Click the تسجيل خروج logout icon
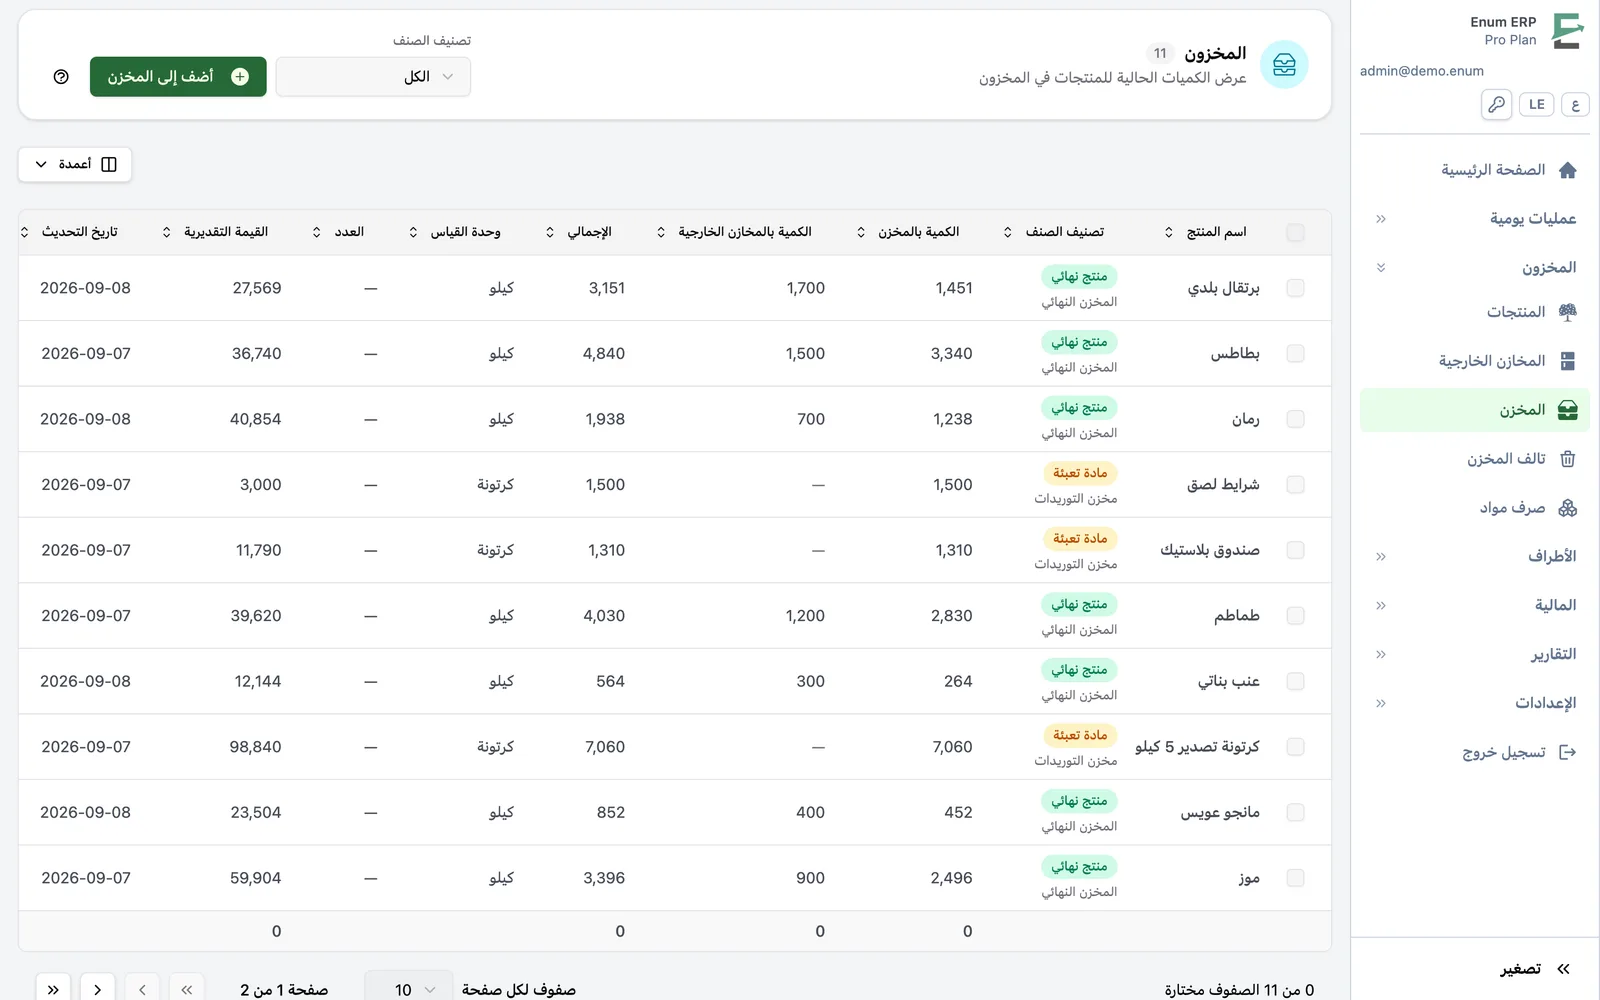This screenshot has height=1000, width=1600. pyautogui.click(x=1567, y=753)
